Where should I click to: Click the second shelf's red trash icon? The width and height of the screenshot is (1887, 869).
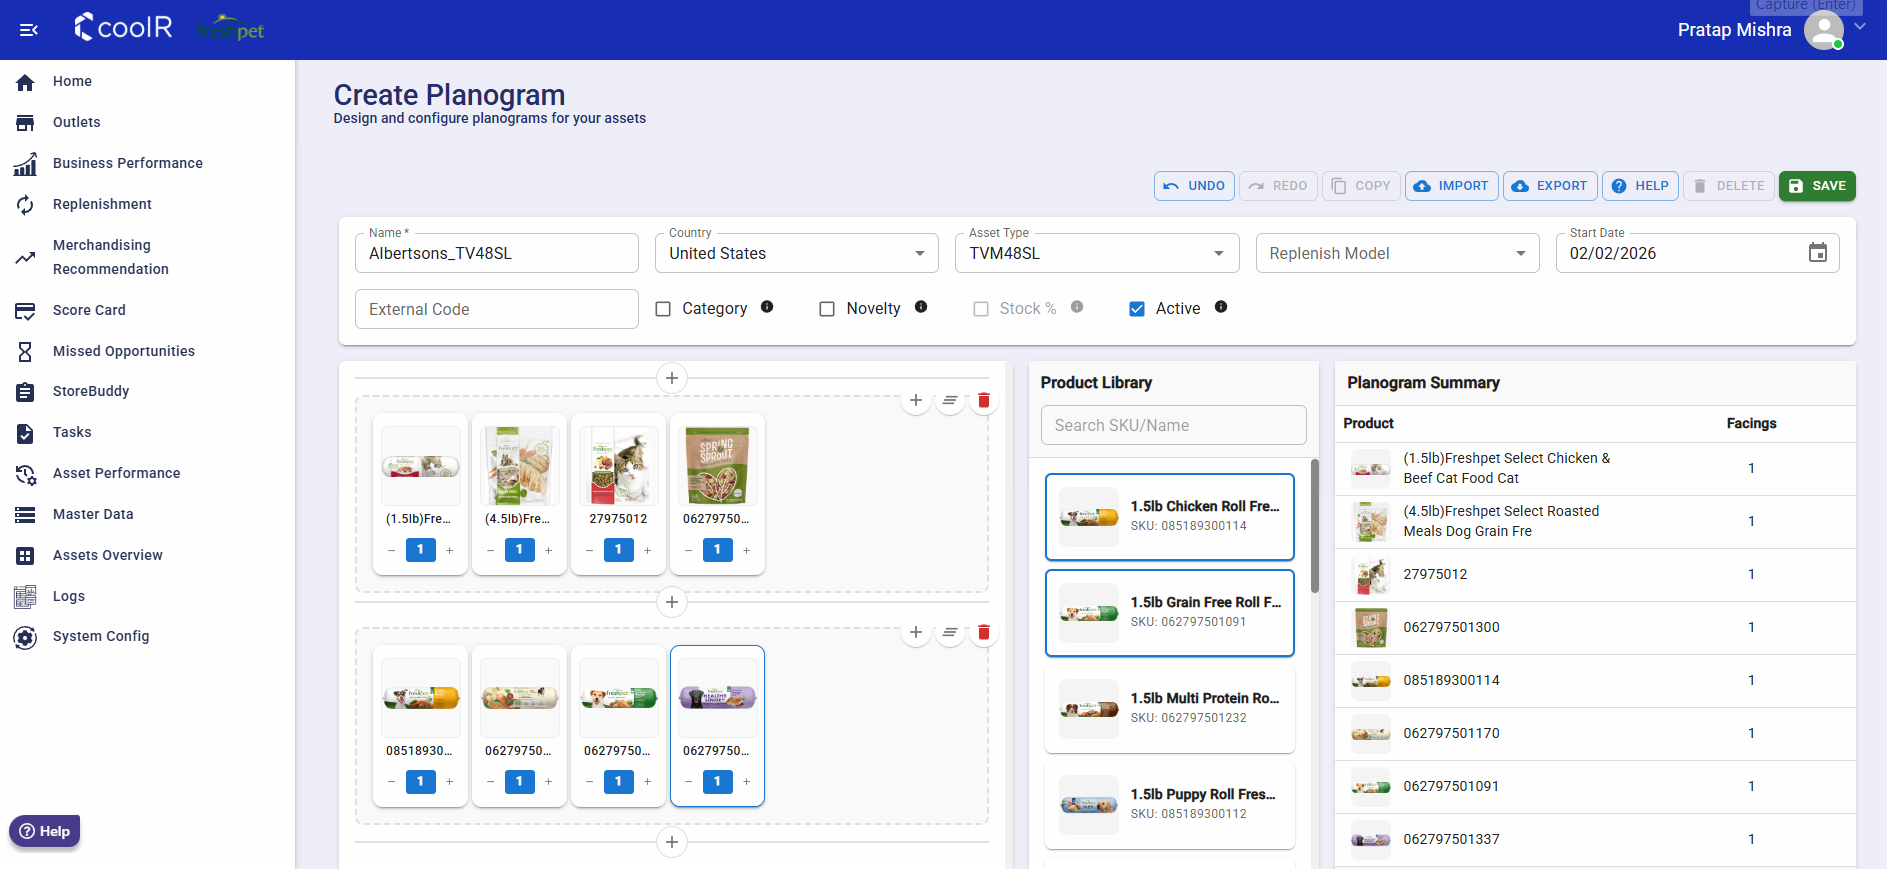pos(984,632)
